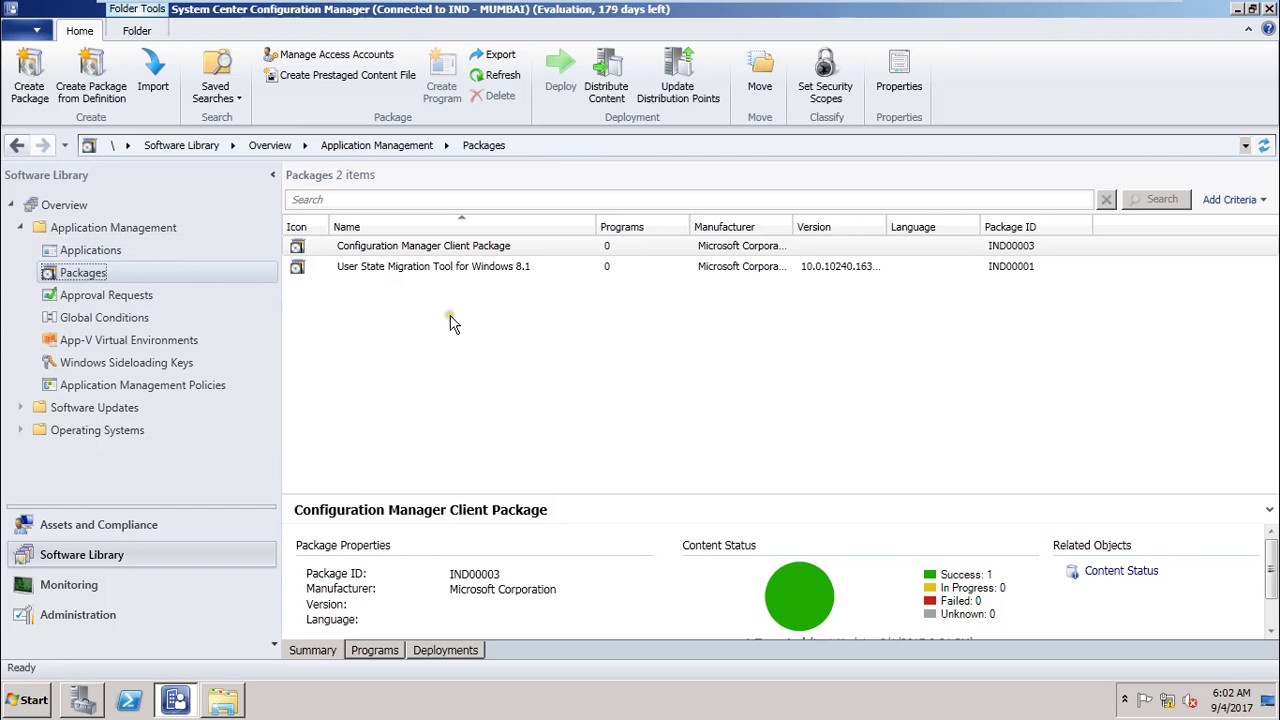1280x720 pixels.
Task: Click Overview in the breadcrumb path
Action: (270, 146)
